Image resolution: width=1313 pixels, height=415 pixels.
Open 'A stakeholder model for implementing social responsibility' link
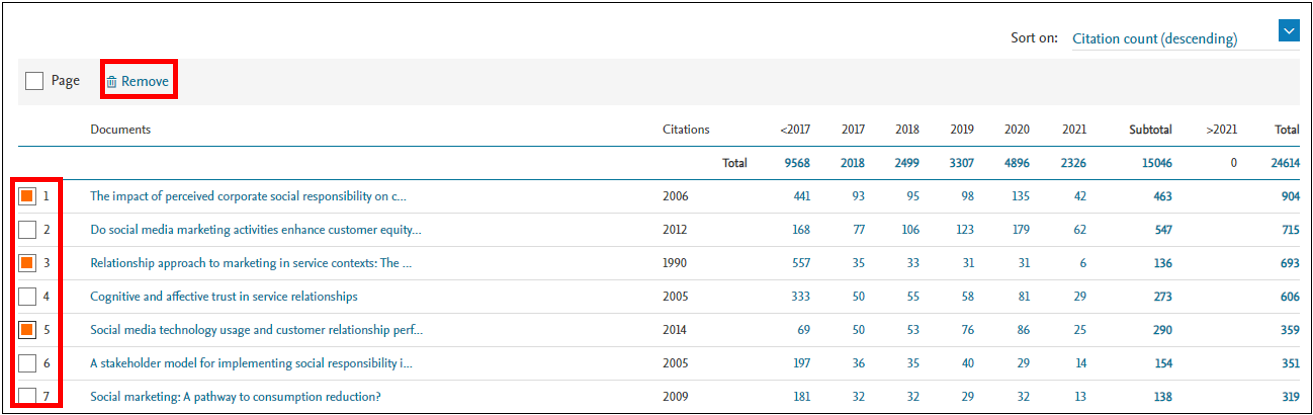point(250,363)
